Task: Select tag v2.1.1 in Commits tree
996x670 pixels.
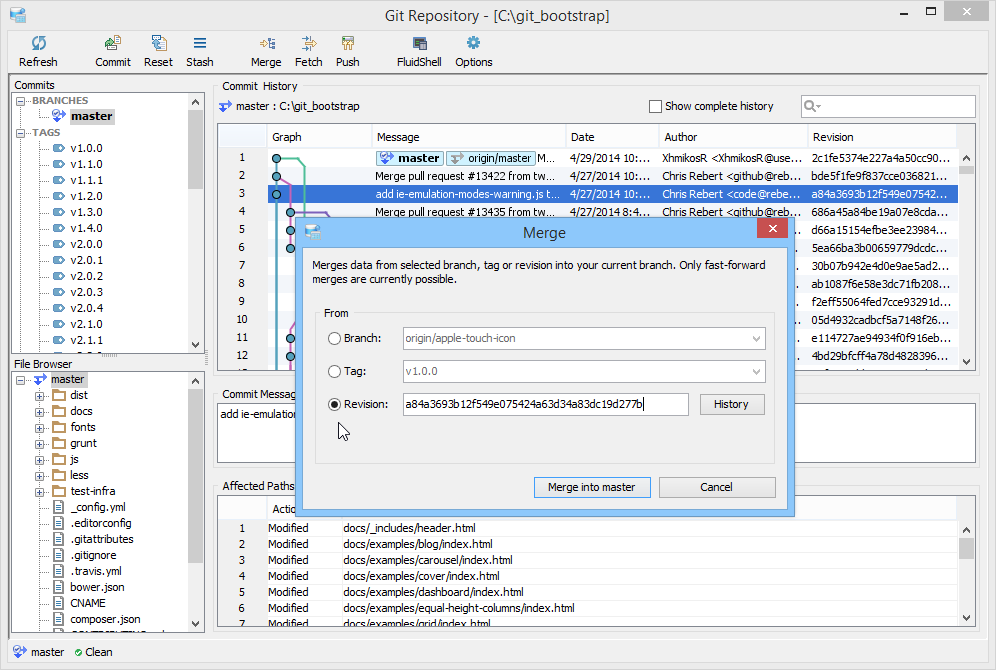Action: tap(86, 340)
